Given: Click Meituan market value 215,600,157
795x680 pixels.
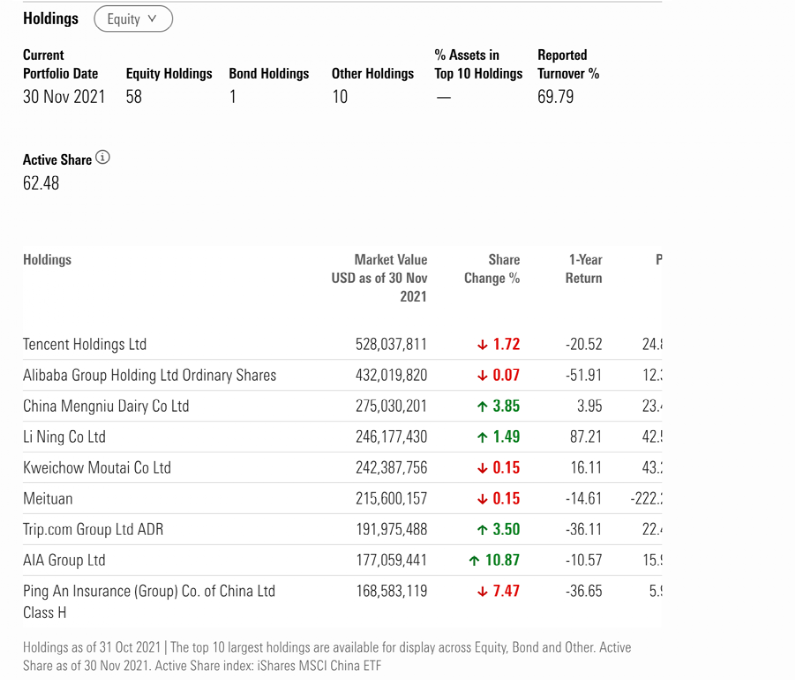Looking at the screenshot, I should (391, 498).
